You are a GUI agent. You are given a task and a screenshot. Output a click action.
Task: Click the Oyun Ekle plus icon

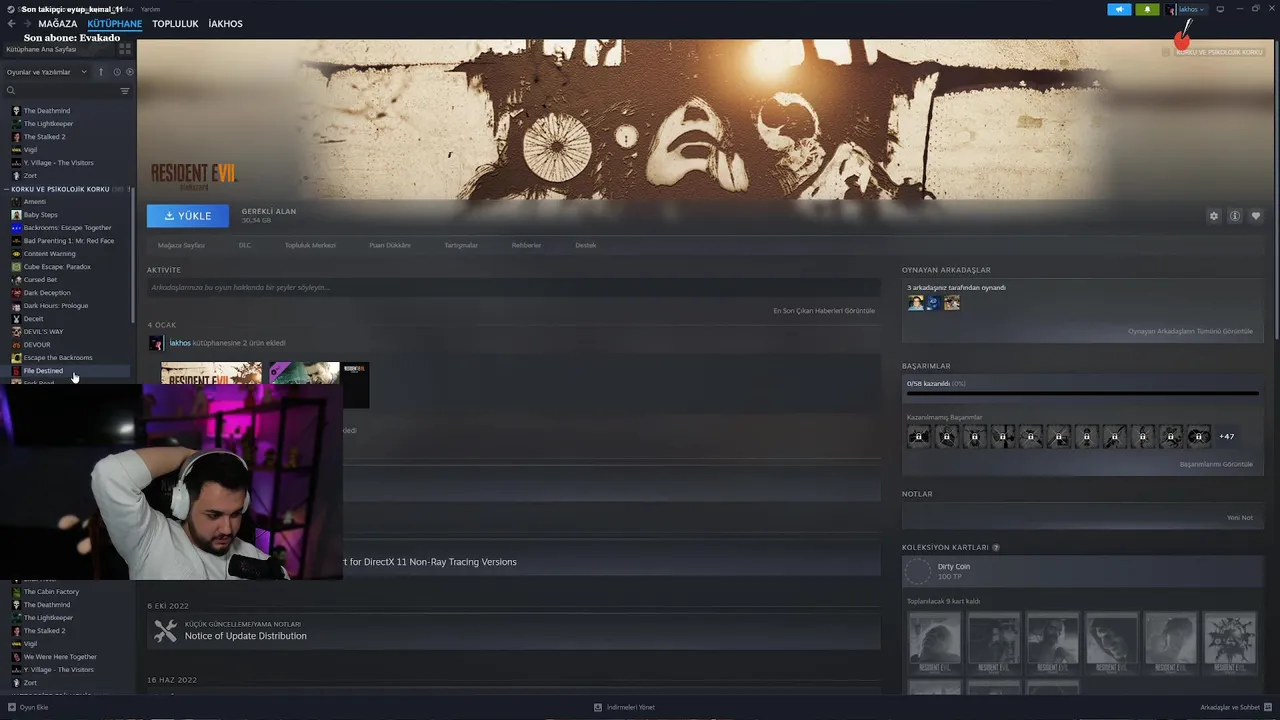[x=12, y=707]
